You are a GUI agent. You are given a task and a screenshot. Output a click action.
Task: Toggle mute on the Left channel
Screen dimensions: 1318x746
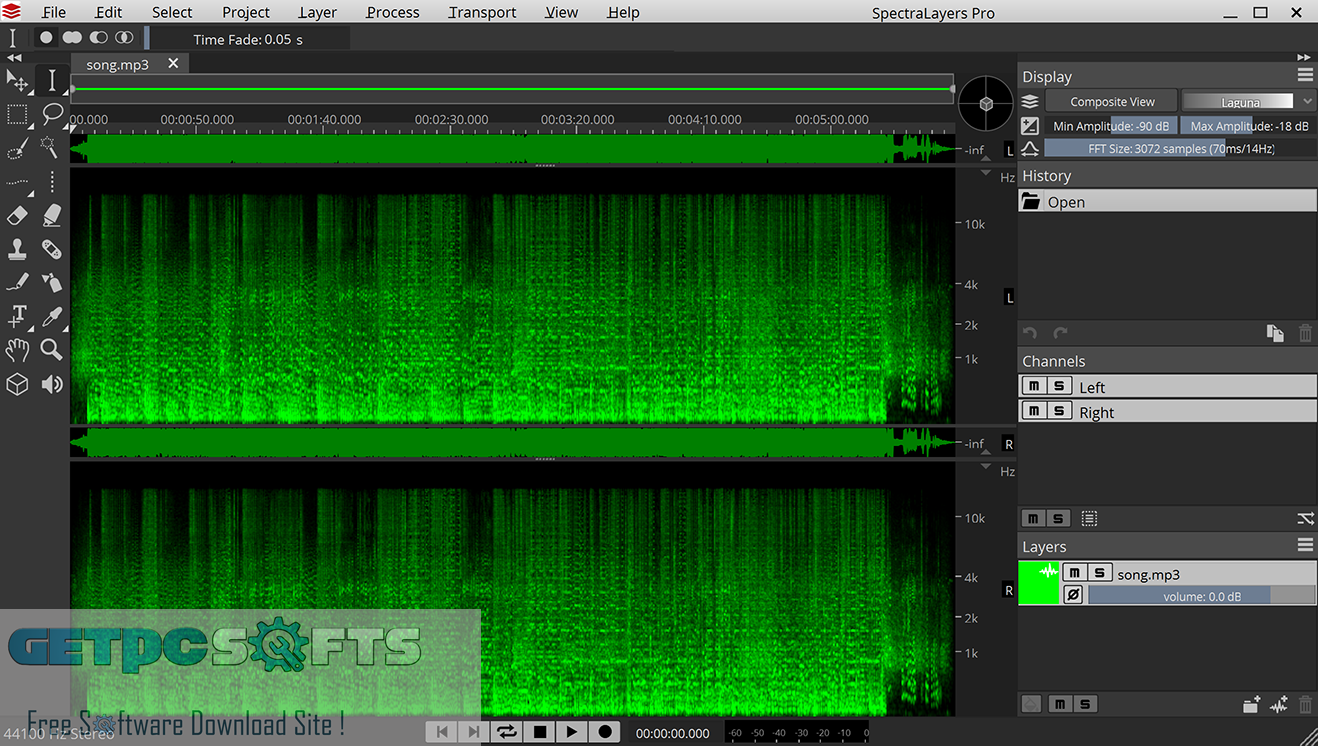(x=1034, y=386)
